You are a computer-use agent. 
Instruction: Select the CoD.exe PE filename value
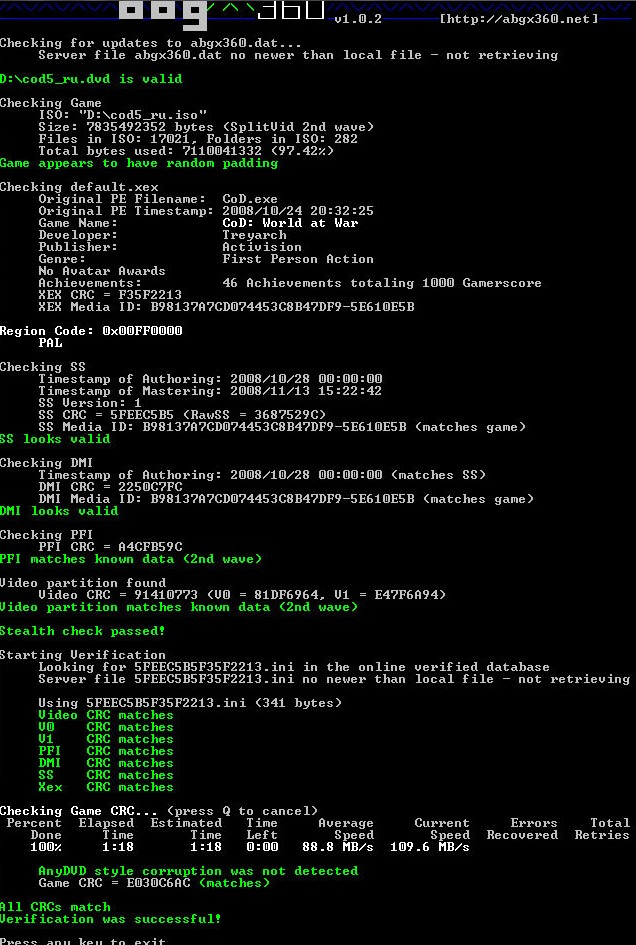[x=250, y=199]
